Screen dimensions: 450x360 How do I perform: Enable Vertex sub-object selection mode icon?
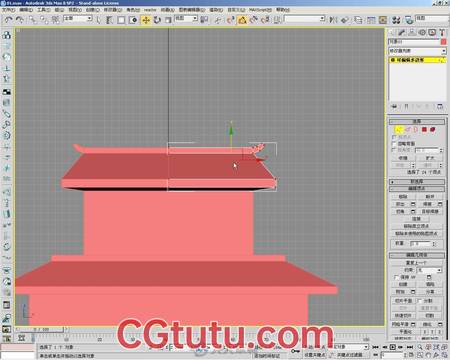[x=398, y=129]
